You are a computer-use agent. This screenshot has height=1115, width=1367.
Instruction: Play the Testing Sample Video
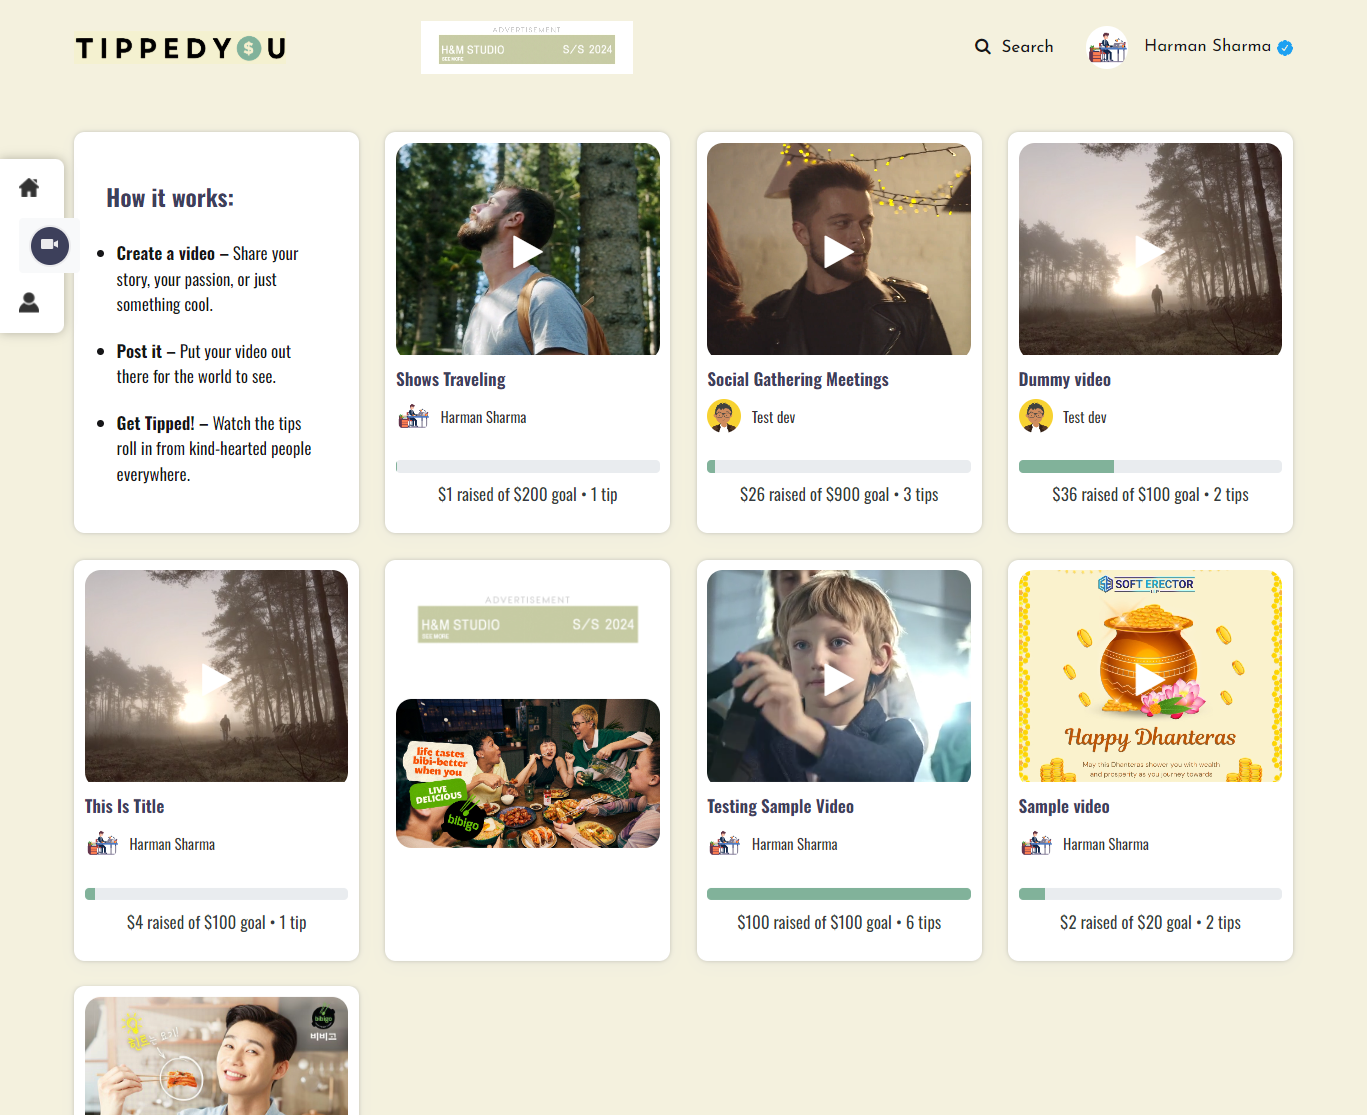tap(838, 679)
